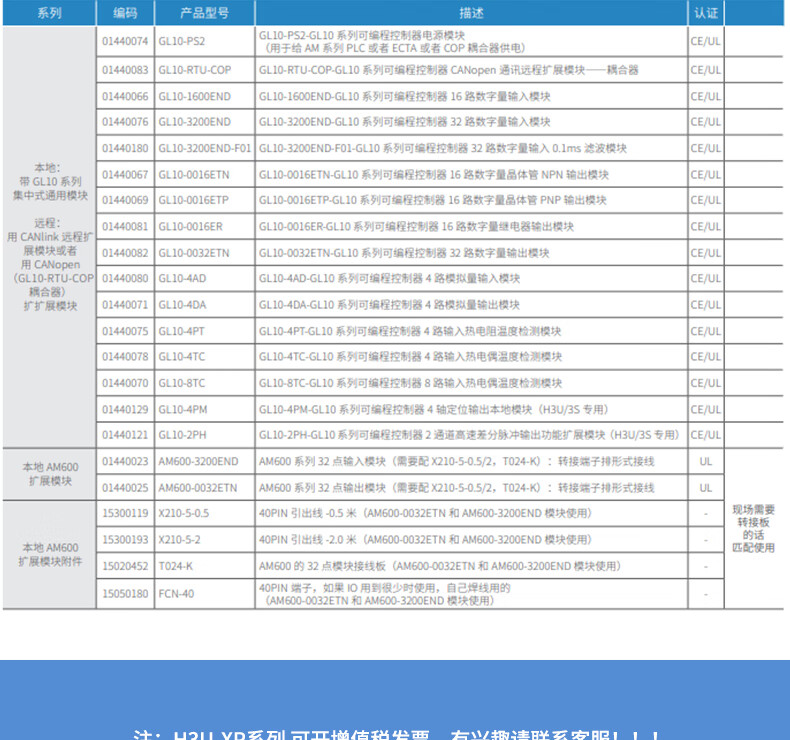This screenshot has width=790, height=740.
Task: Select code cell 01440081
Action: [x=125, y=227]
